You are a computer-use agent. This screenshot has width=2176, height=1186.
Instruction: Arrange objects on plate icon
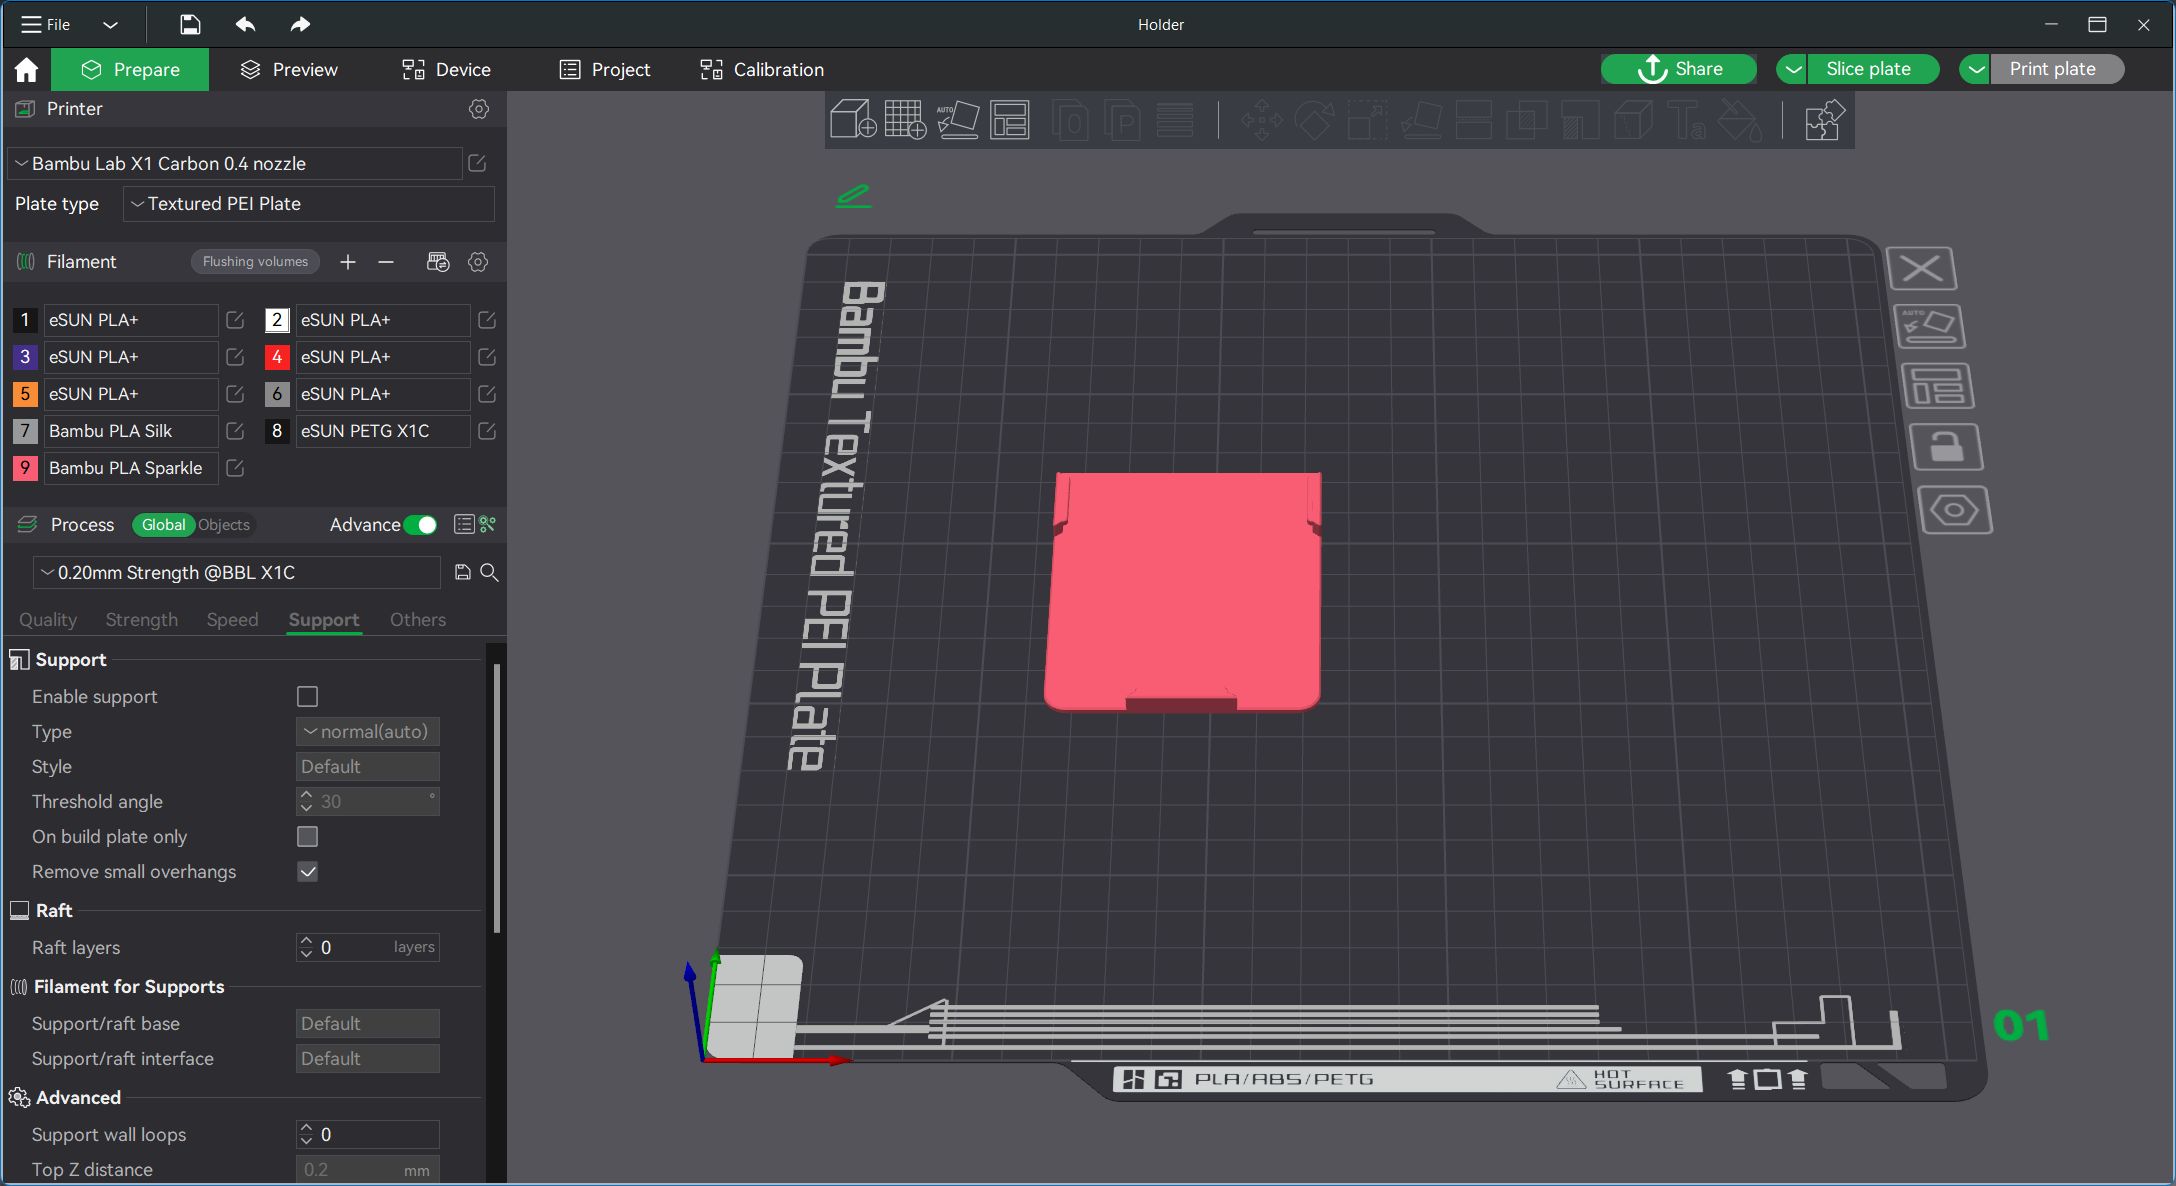click(1937, 386)
